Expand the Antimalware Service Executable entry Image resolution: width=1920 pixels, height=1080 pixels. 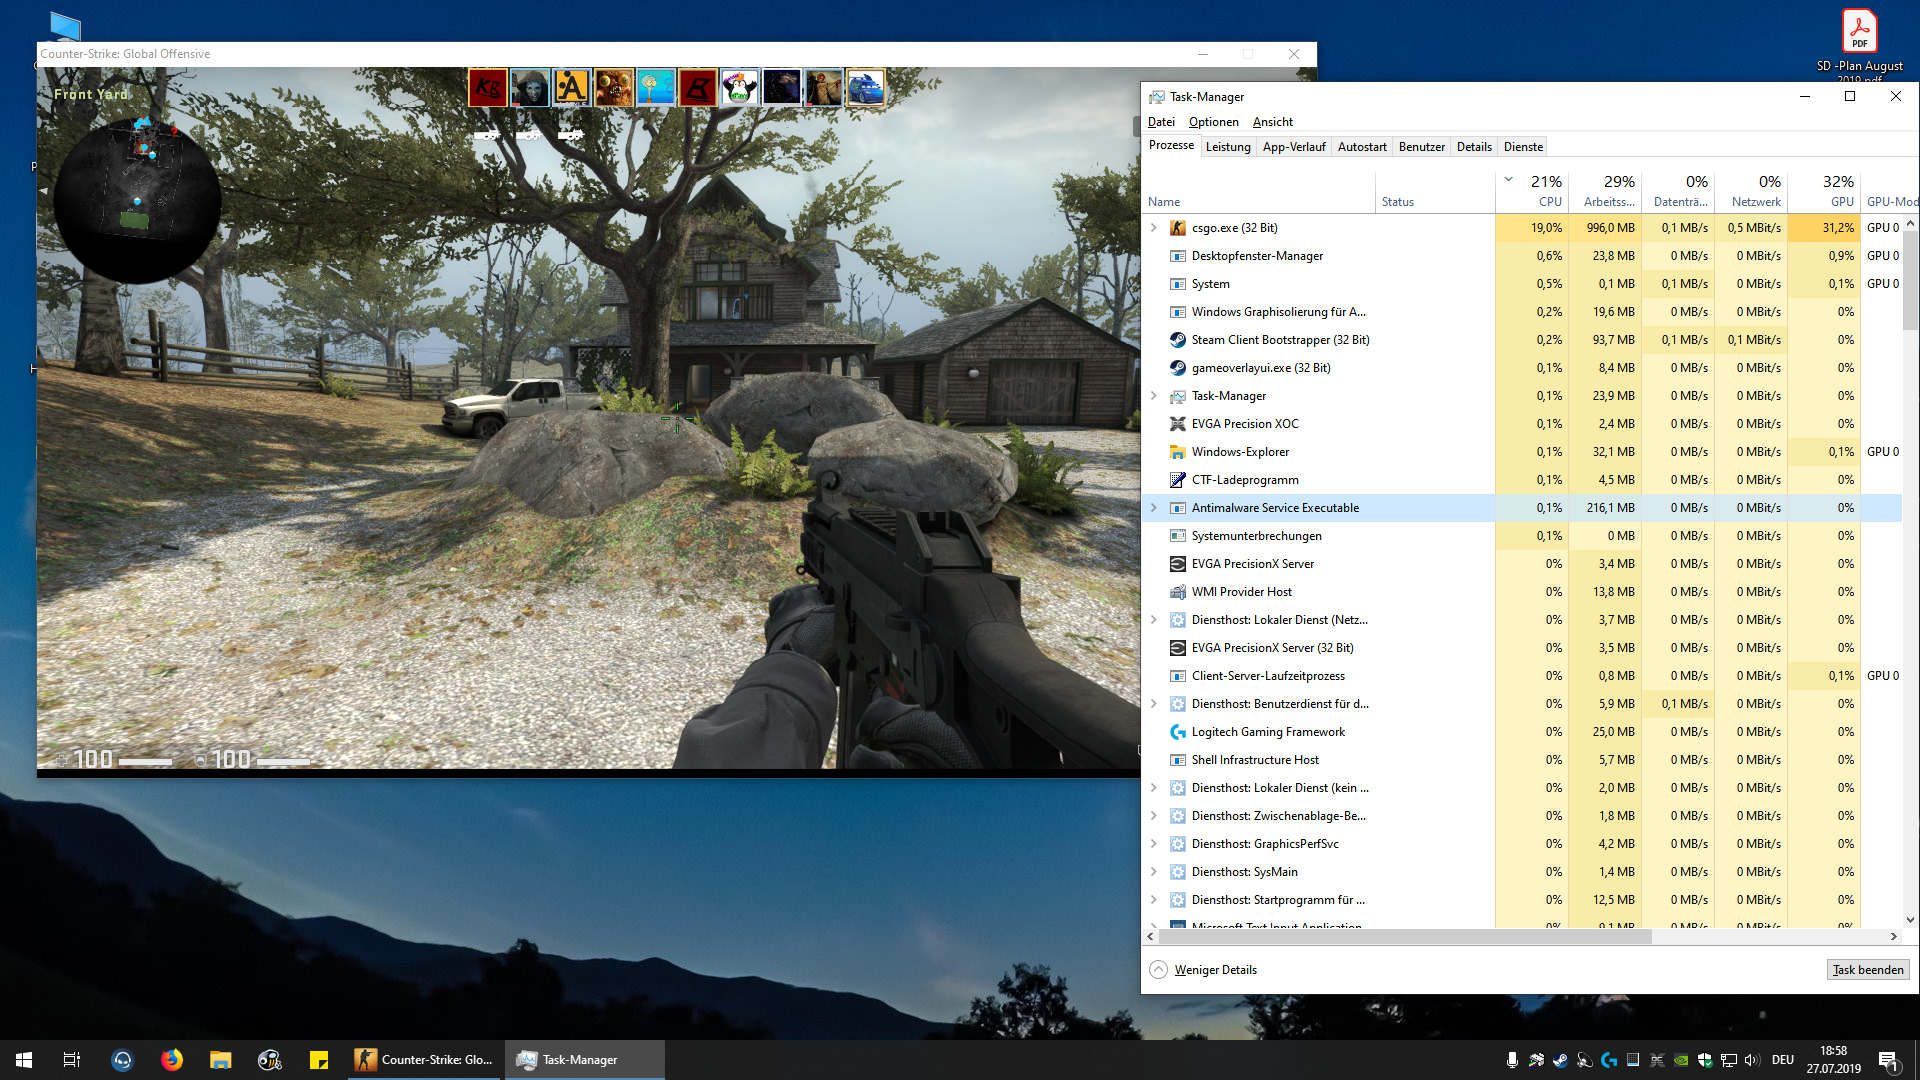(x=1154, y=508)
